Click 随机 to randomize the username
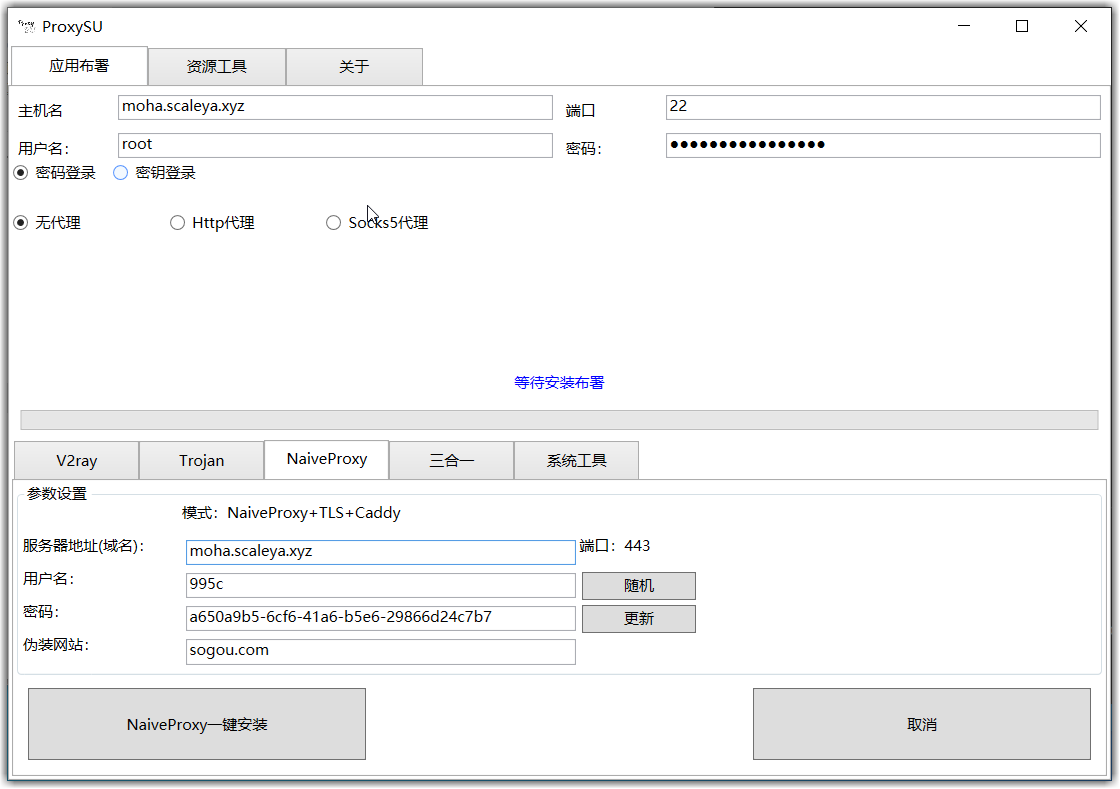1120x789 pixels. (x=638, y=585)
